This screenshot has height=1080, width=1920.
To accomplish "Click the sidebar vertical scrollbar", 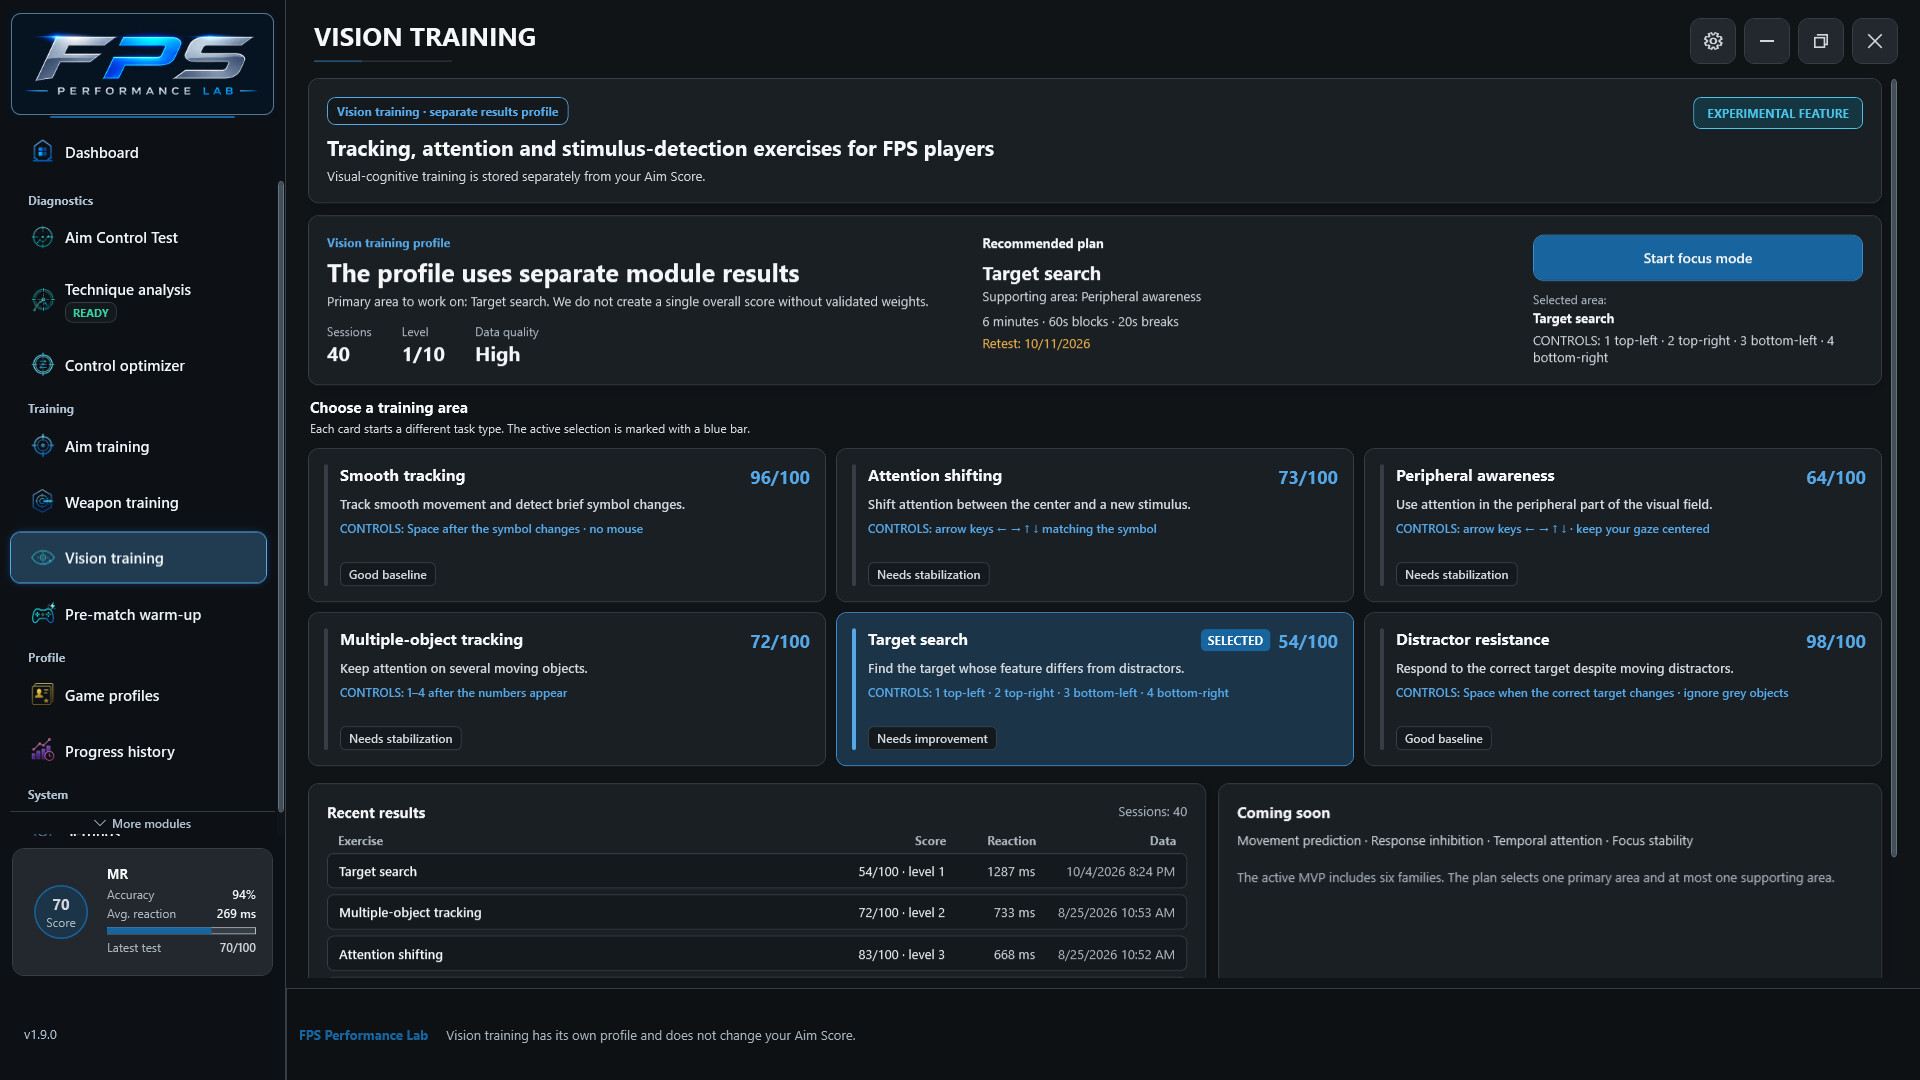I will (281, 497).
